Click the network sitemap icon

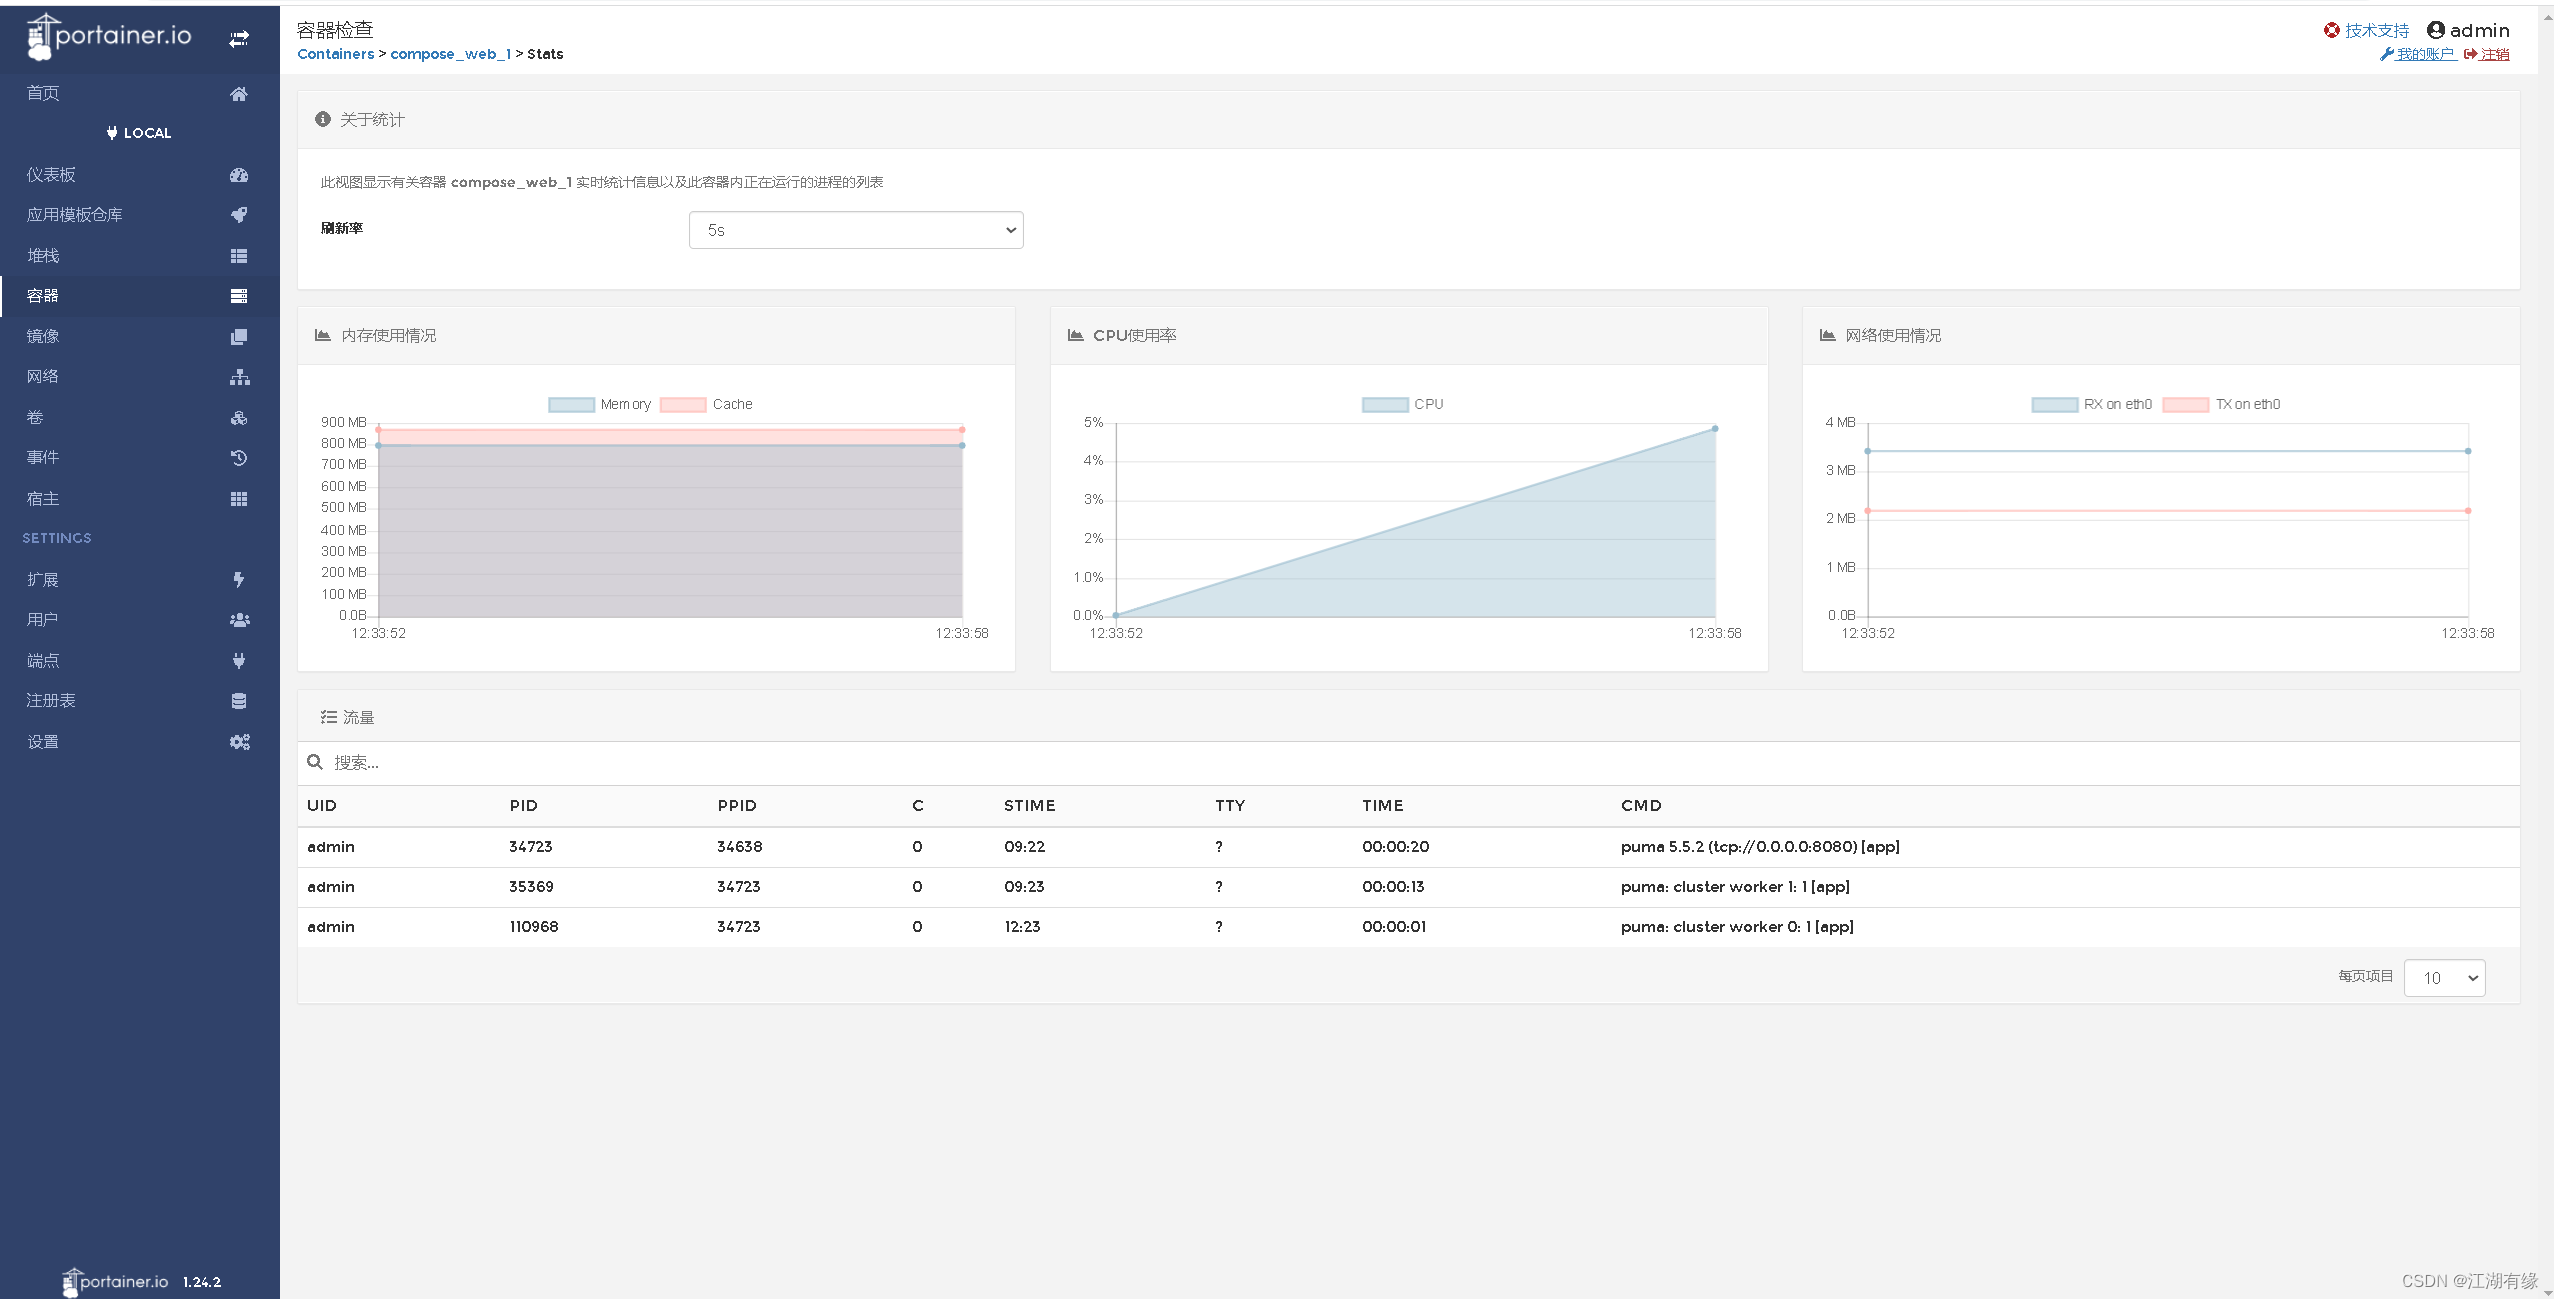239,377
